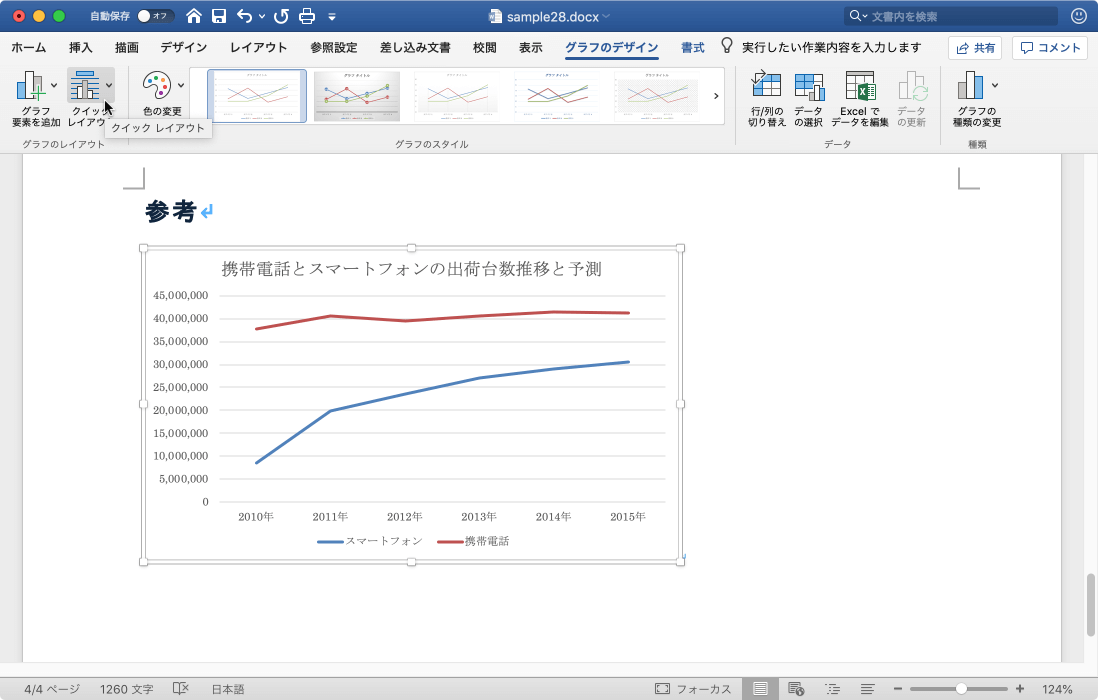Select the スマートフォン legend entry
This screenshot has height=700, width=1098.
point(370,541)
